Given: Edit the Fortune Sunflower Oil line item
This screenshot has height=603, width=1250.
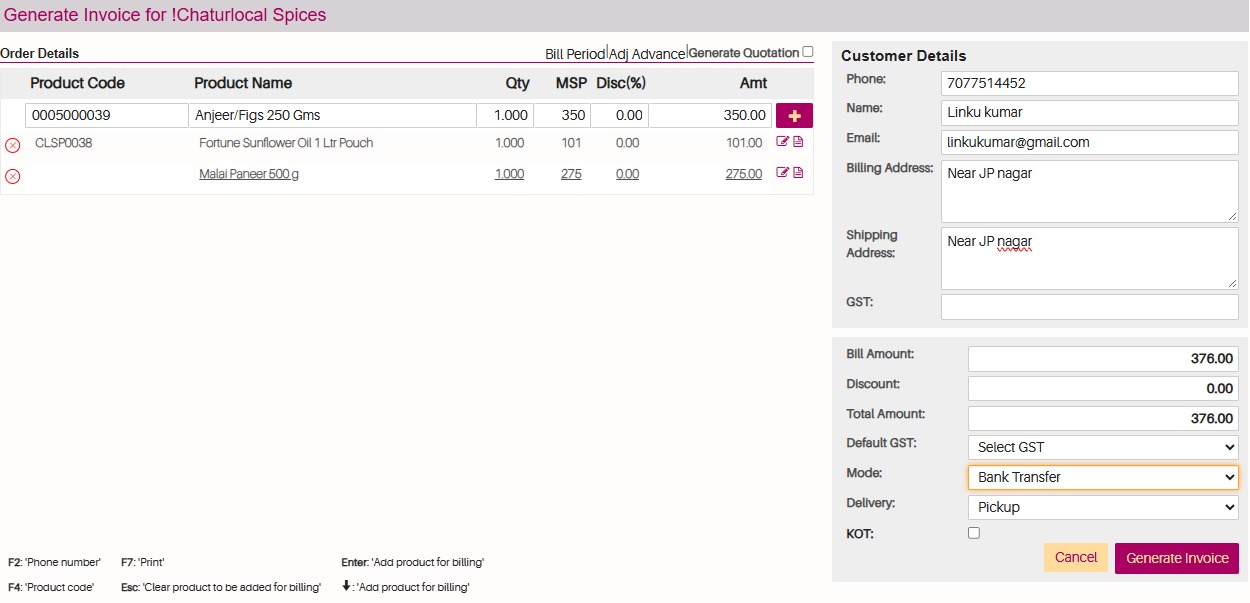Looking at the screenshot, I should 783,142.
